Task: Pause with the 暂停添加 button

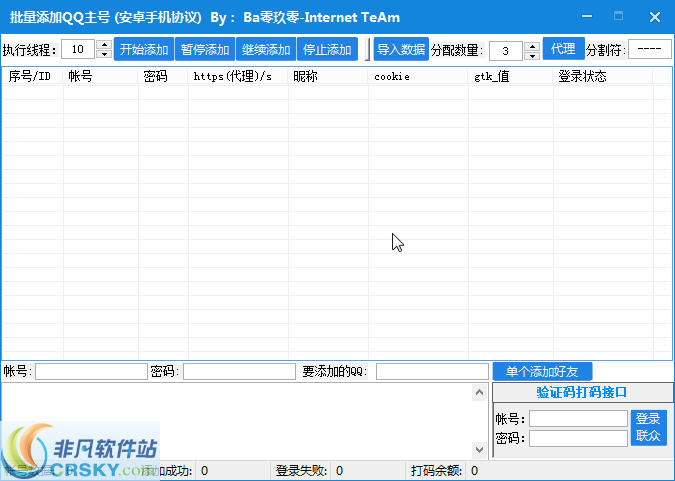Action: pyautogui.click(x=205, y=50)
